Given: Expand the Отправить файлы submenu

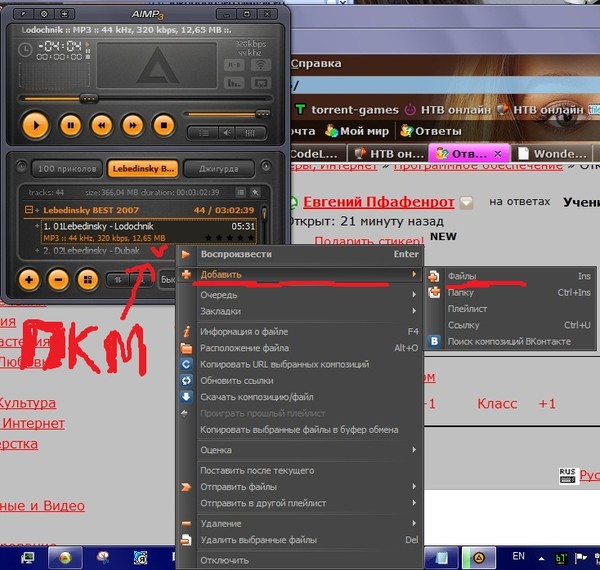Looking at the screenshot, I should point(300,487).
